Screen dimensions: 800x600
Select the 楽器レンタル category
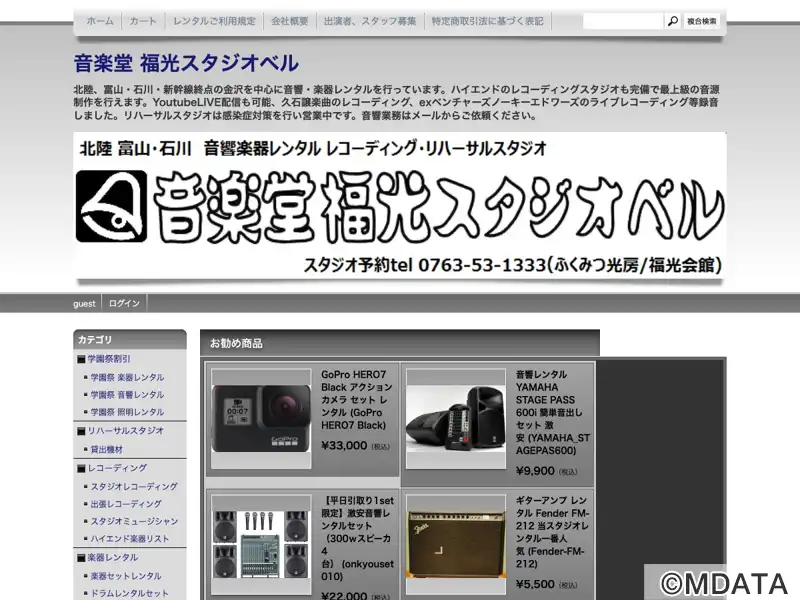click(113, 557)
